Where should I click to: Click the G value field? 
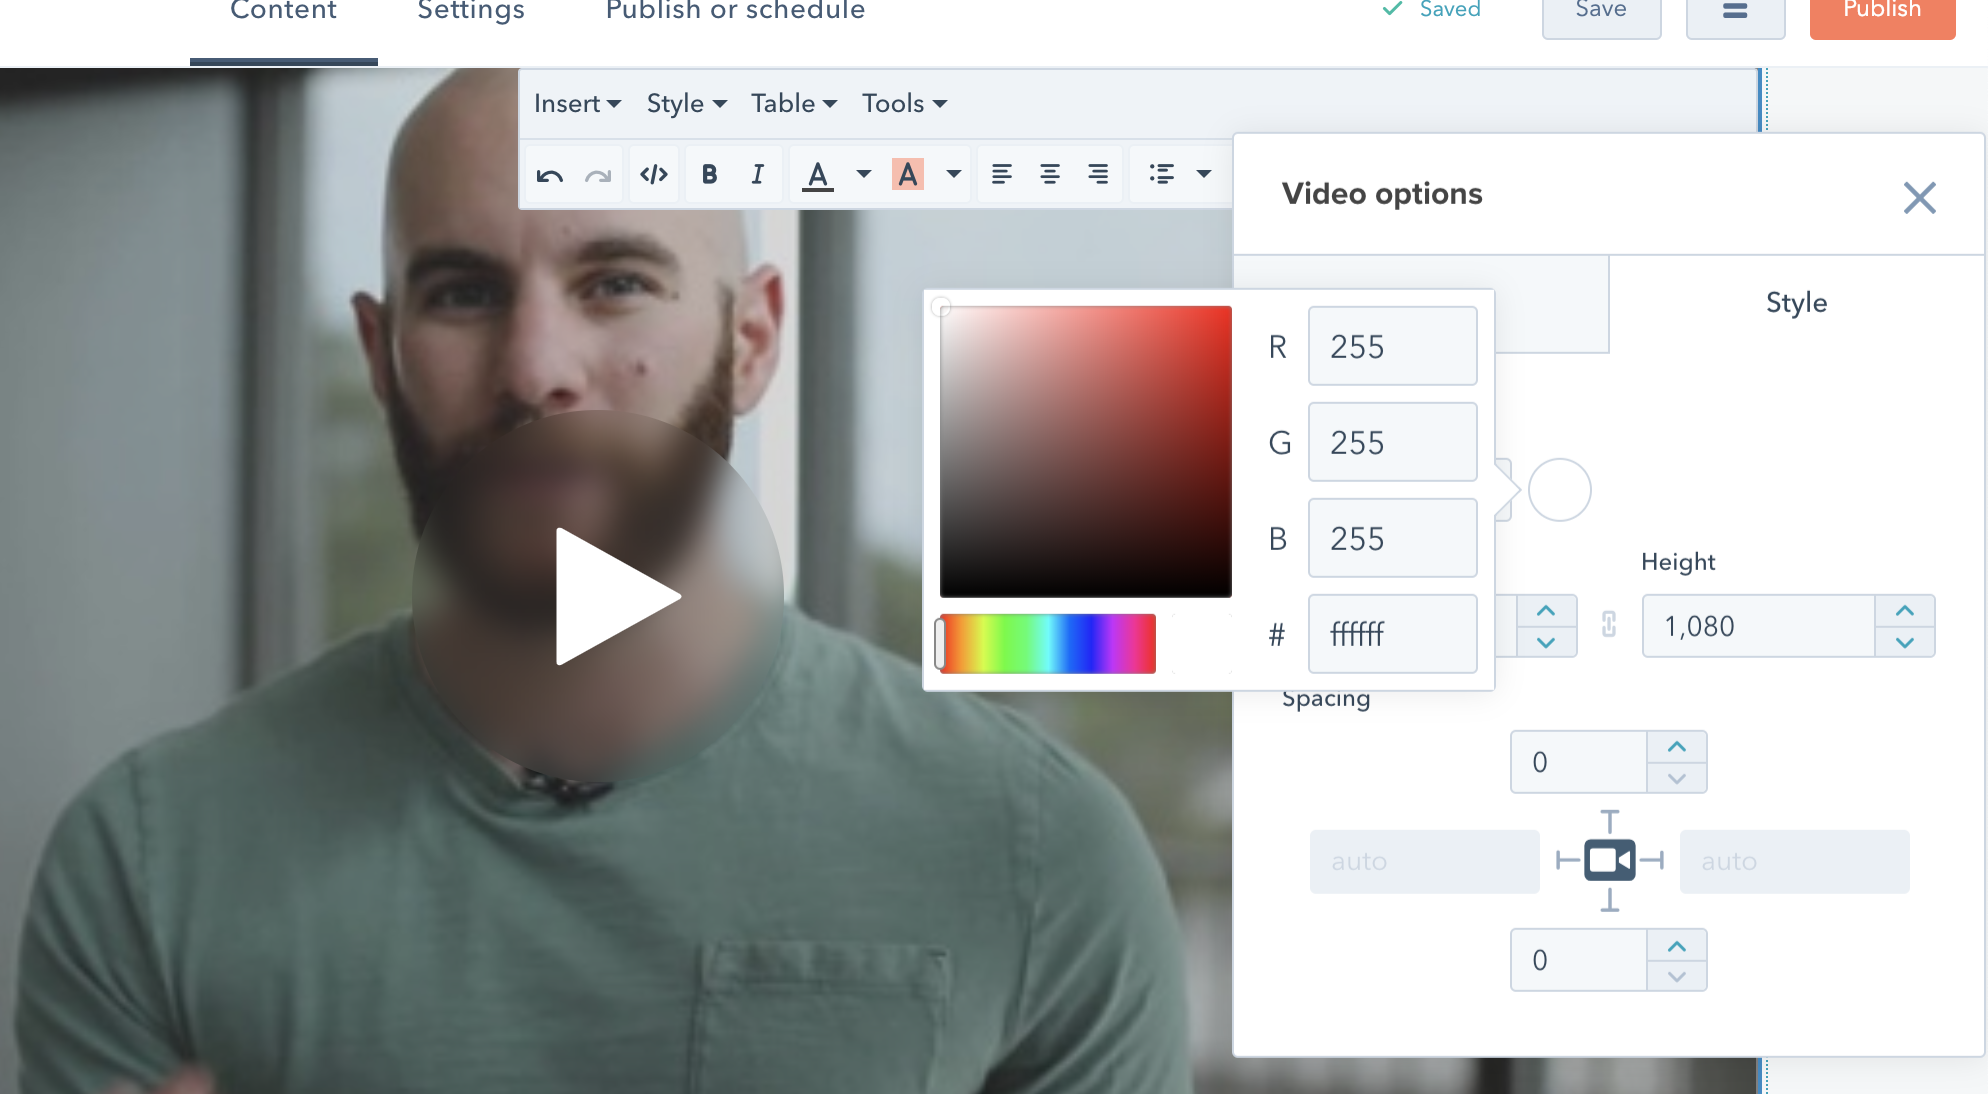click(1392, 443)
